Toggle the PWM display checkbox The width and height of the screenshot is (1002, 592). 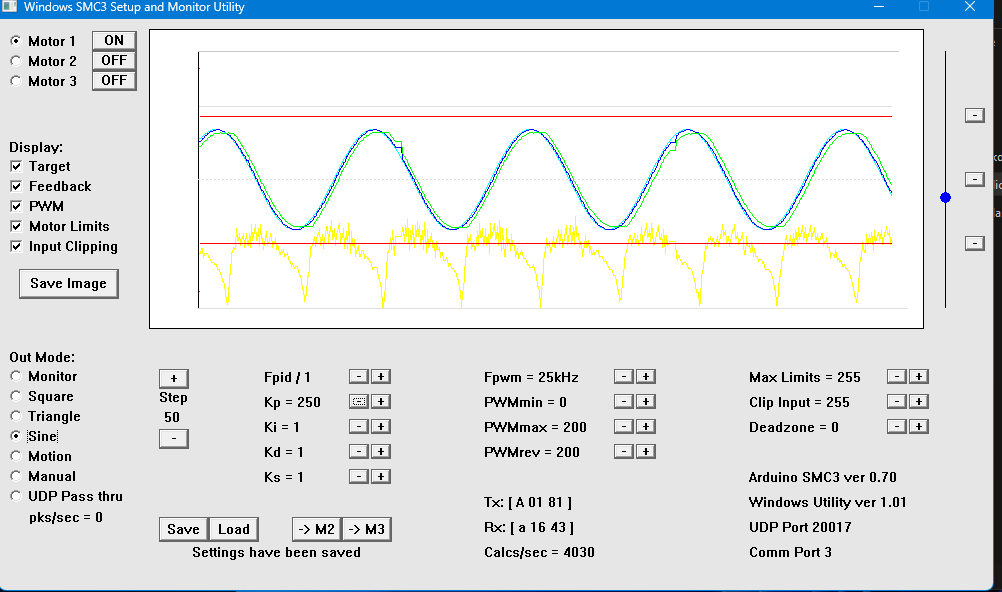pyautogui.click(x=17, y=207)
